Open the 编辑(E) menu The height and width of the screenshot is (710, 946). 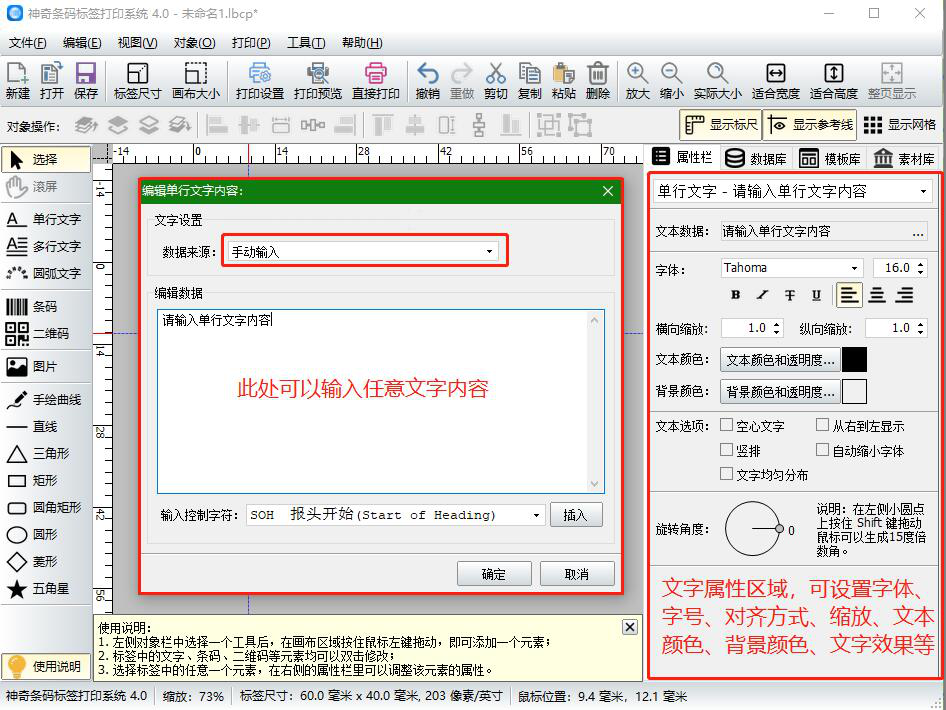coord(82,43)
